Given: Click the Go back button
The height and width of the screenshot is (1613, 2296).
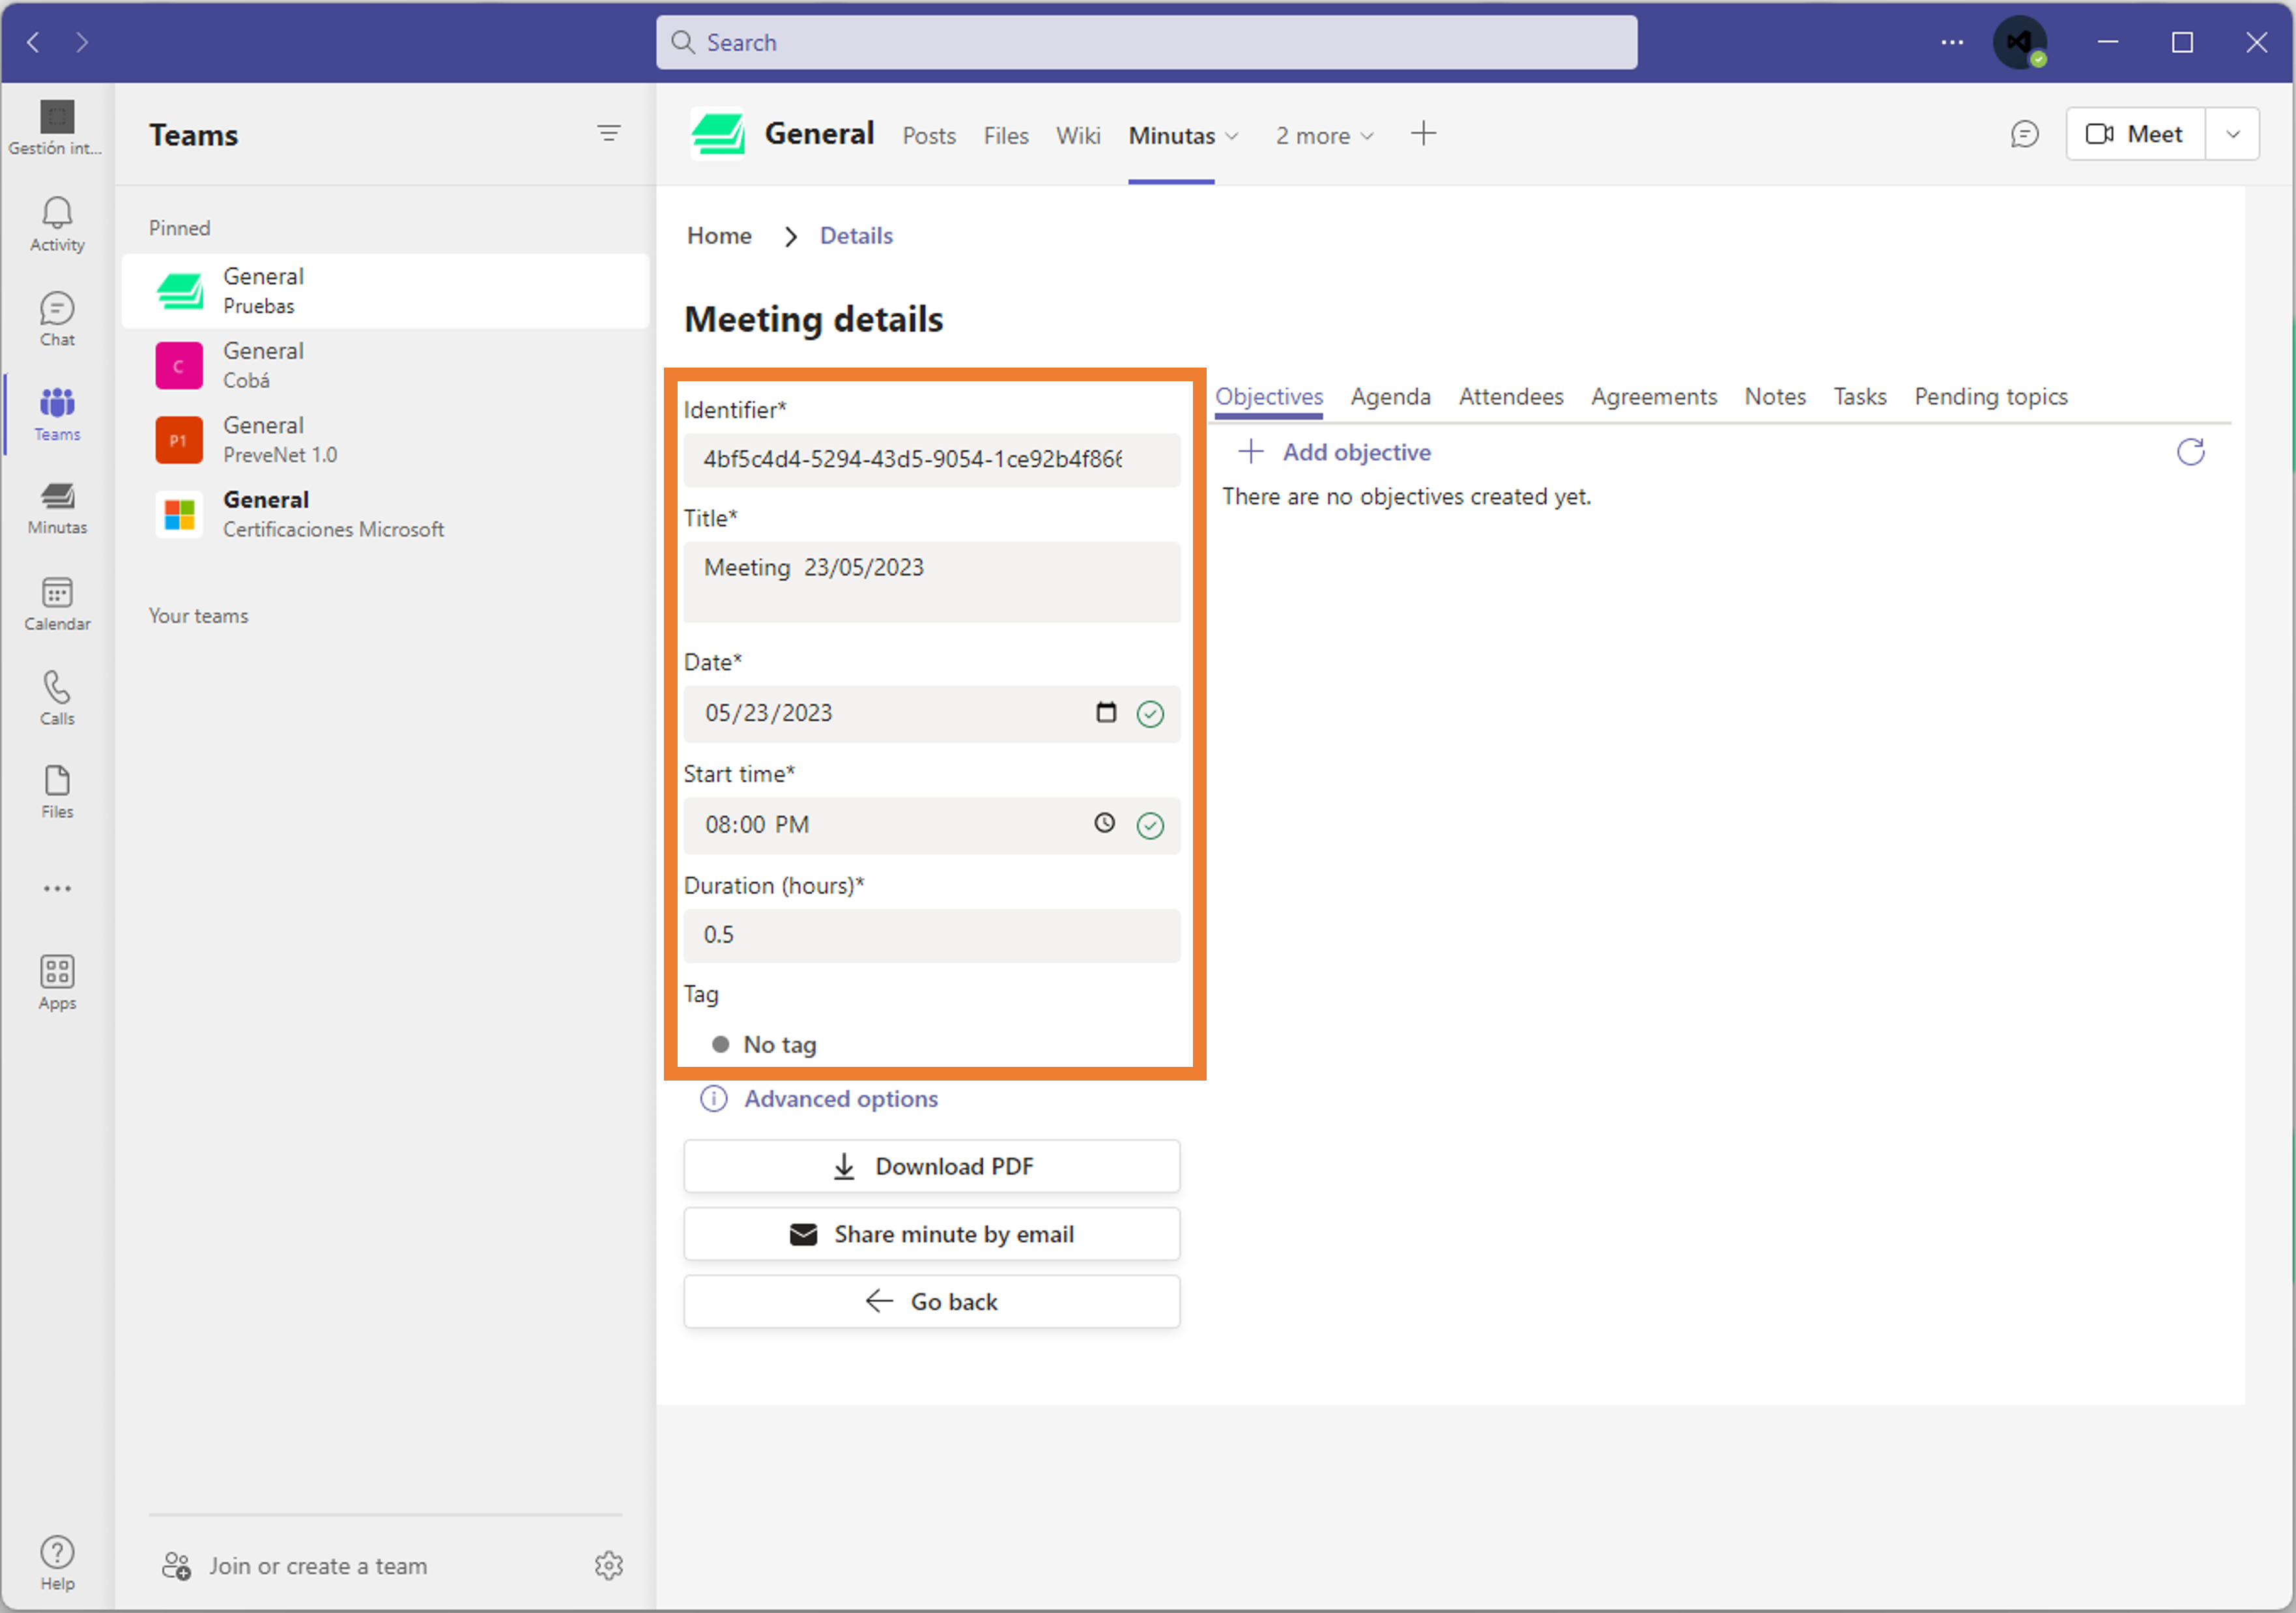Looking at the screenshot, I should (932, 1302).
